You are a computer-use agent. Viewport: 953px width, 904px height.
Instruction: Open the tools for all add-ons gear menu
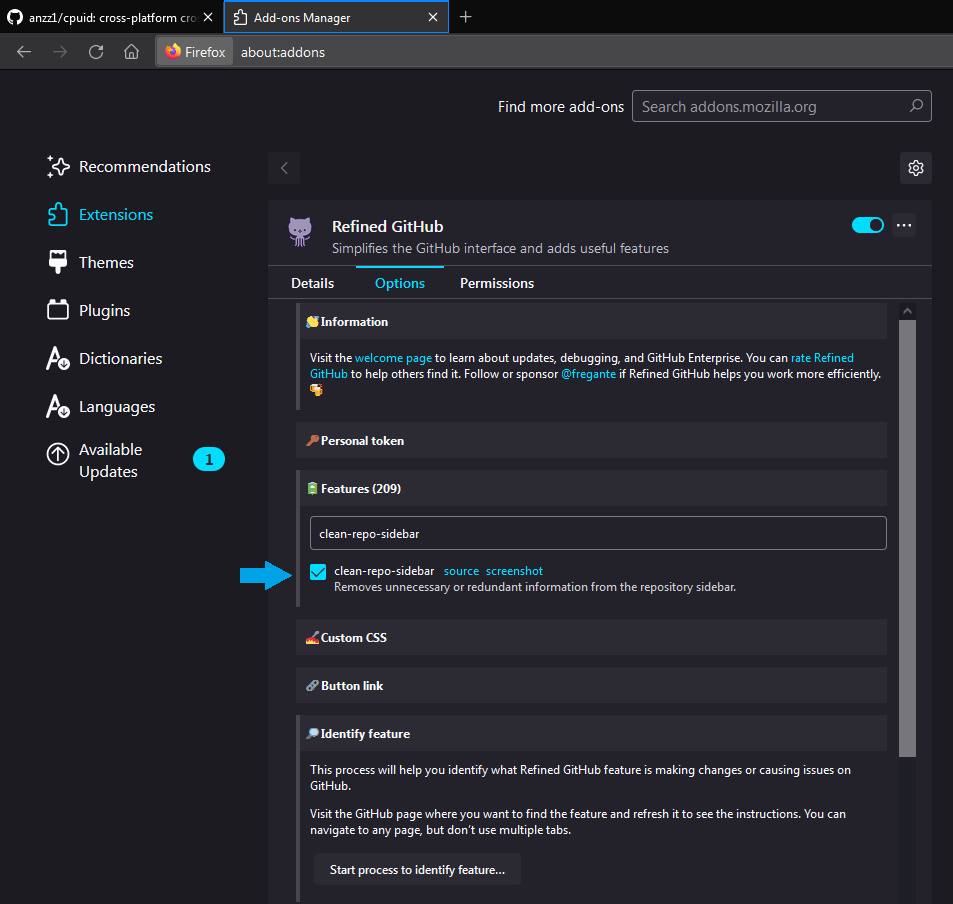915,168
